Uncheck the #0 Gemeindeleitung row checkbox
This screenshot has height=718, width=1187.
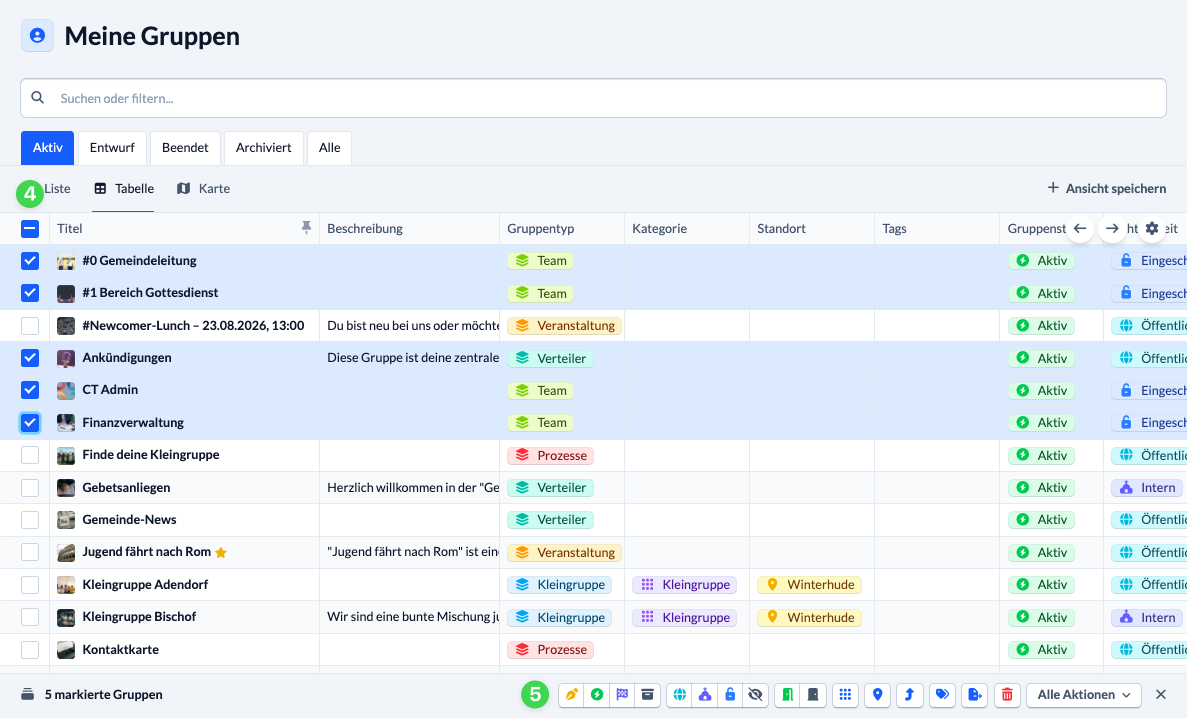point(30,261)
